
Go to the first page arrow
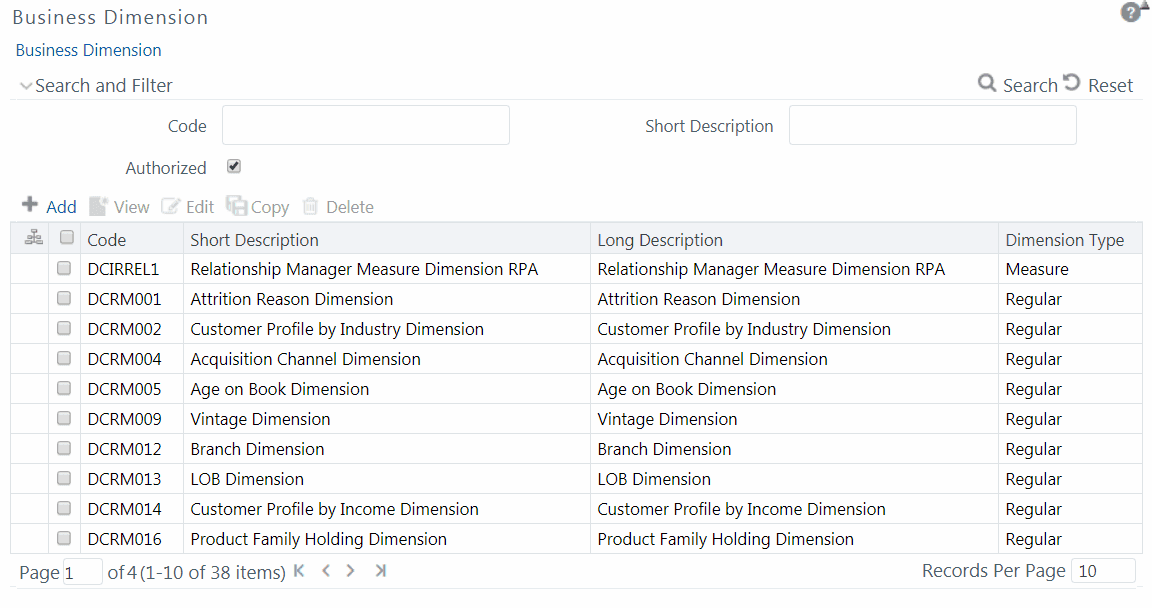(x=298, y=571)
